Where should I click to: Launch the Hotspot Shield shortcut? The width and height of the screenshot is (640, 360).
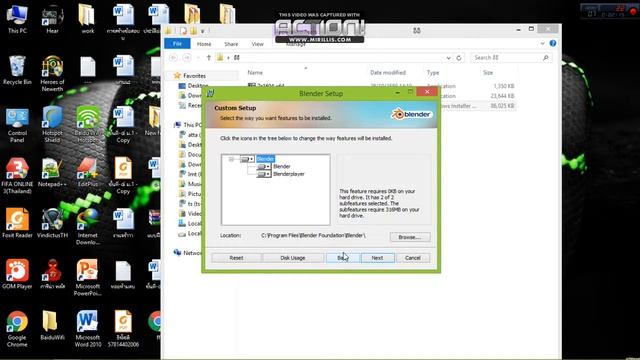coord(52,124)
